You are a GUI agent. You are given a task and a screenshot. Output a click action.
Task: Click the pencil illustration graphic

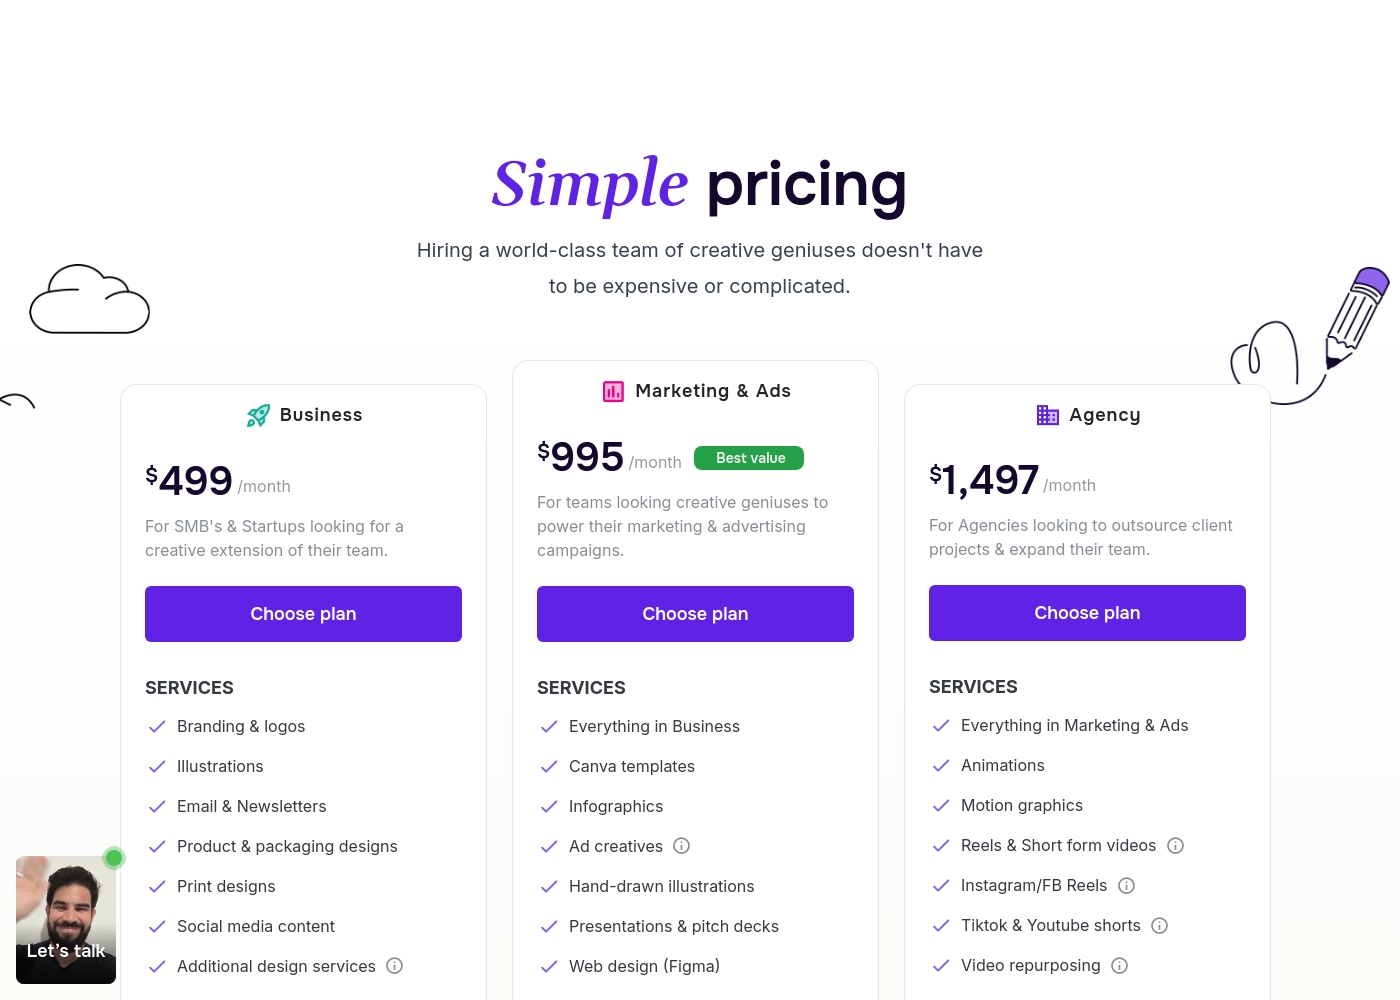[1356, 317]
